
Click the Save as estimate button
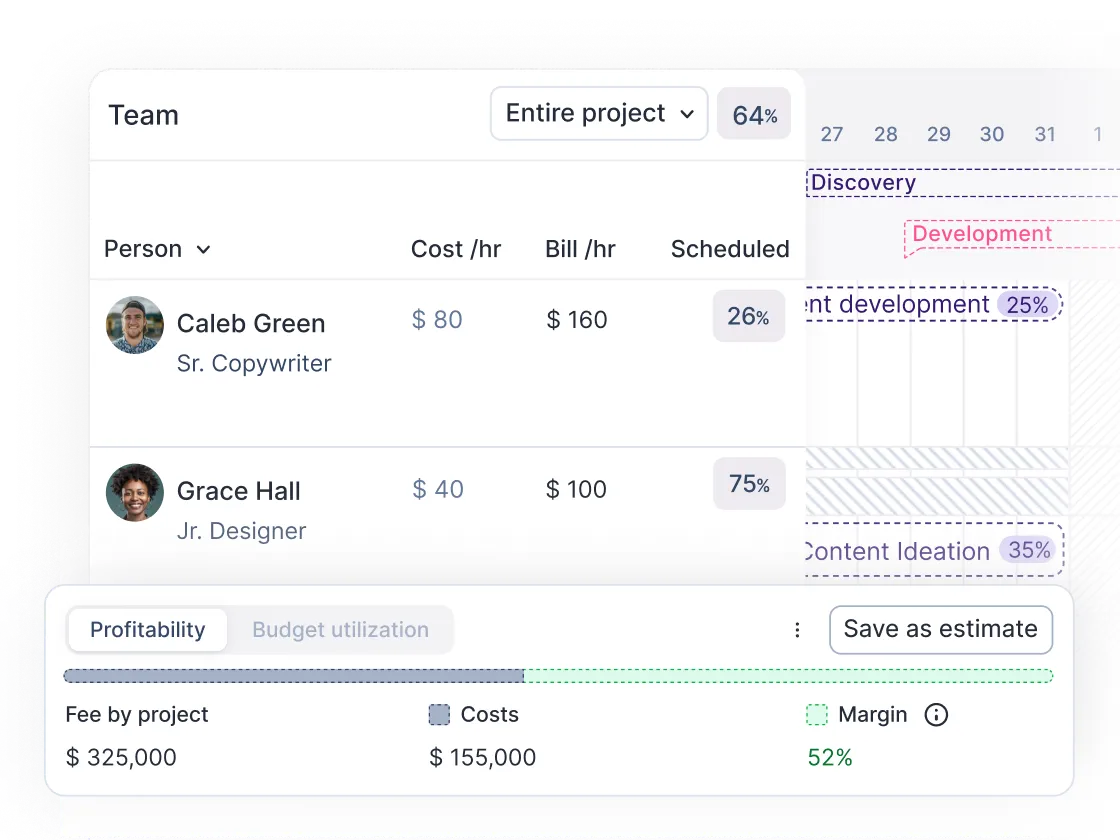point(940,630)
